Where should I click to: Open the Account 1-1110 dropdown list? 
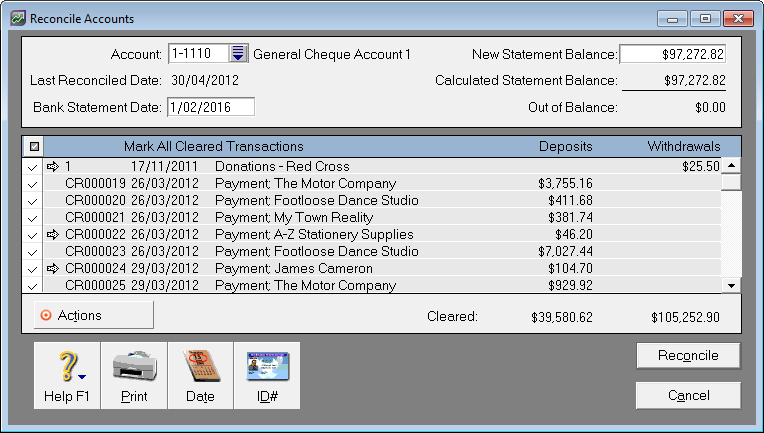click(x=238, y=54)
